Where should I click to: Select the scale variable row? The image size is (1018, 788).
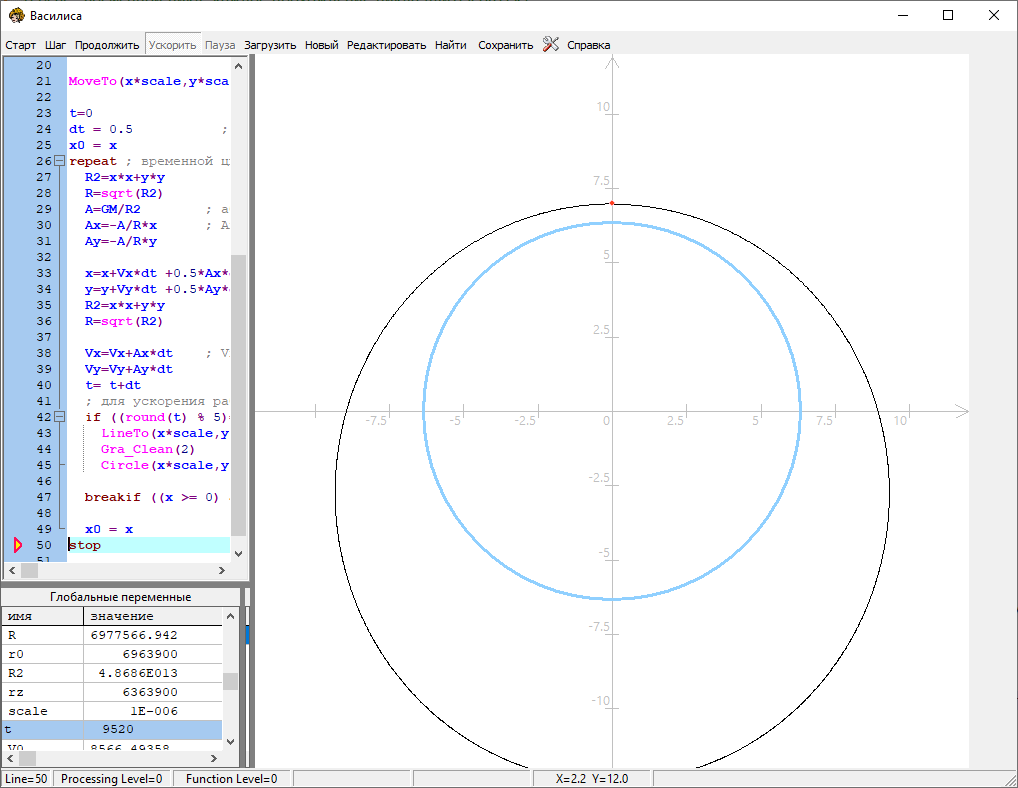click(110, 711)
